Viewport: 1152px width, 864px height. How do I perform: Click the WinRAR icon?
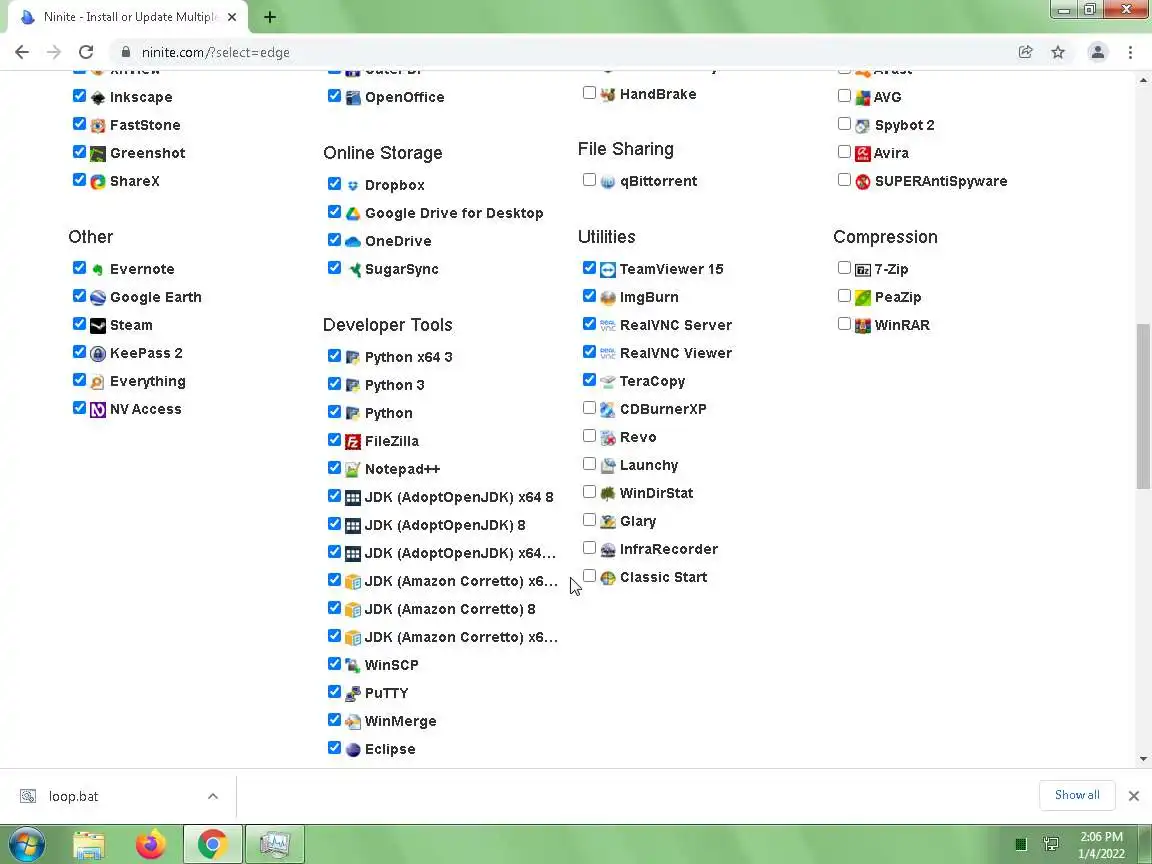[863, 325]
